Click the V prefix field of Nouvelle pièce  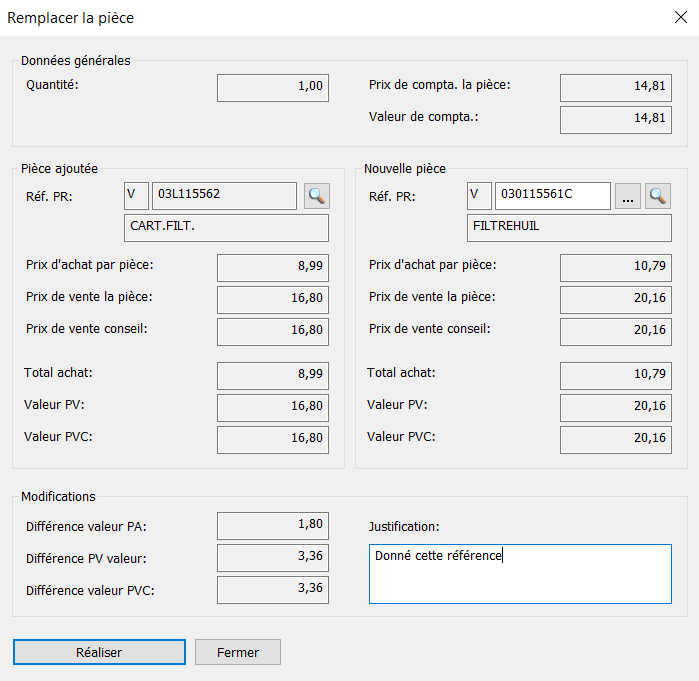479,196
